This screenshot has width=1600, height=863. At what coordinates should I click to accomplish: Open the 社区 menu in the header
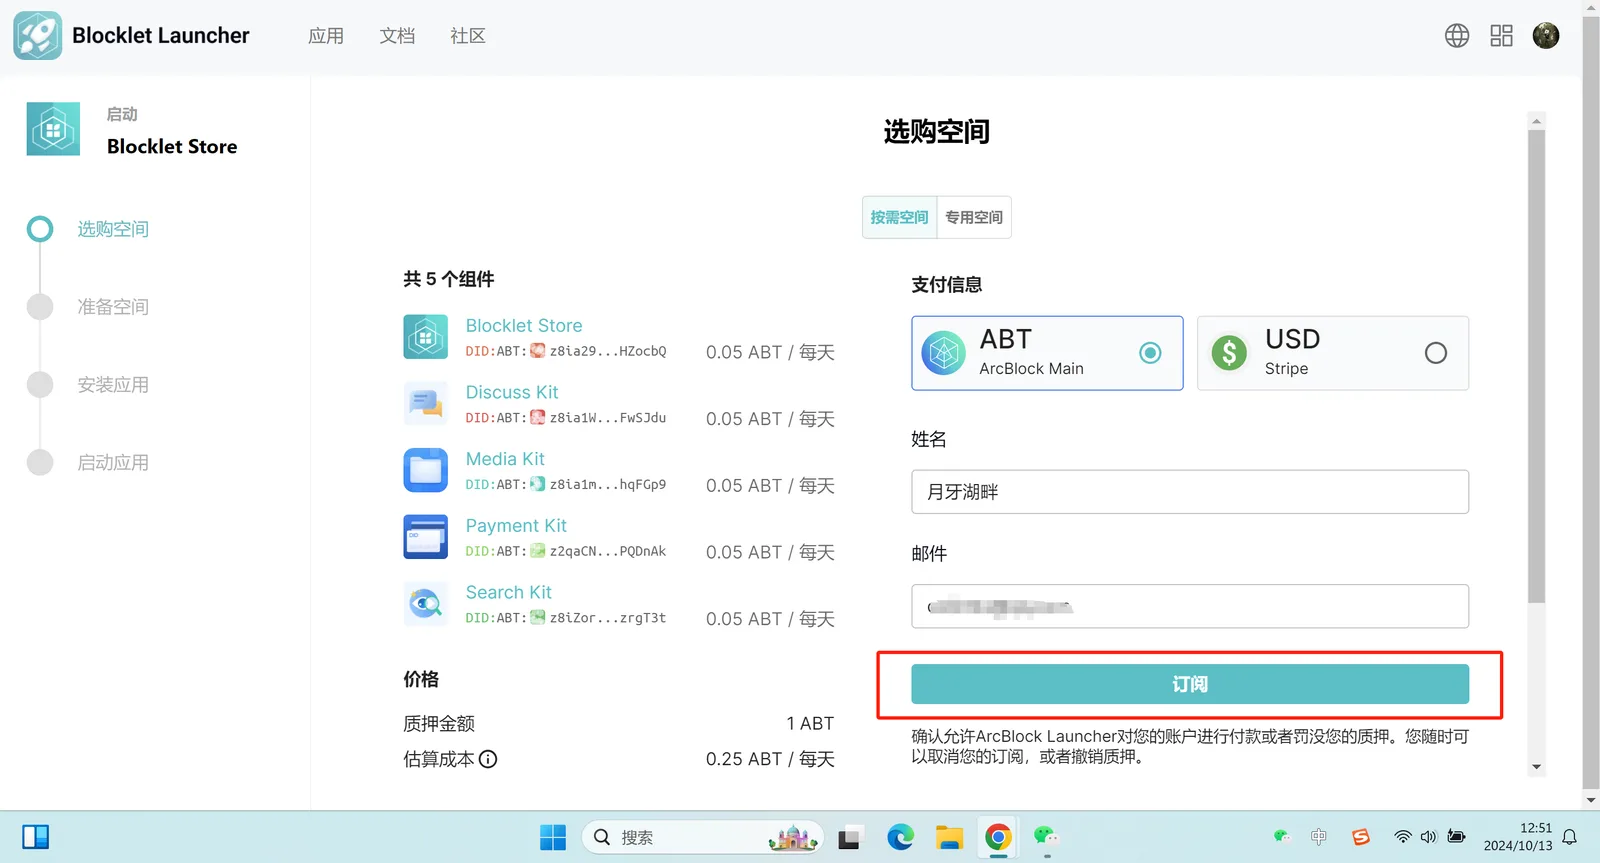pyautogui.click(x=468, y=36)
